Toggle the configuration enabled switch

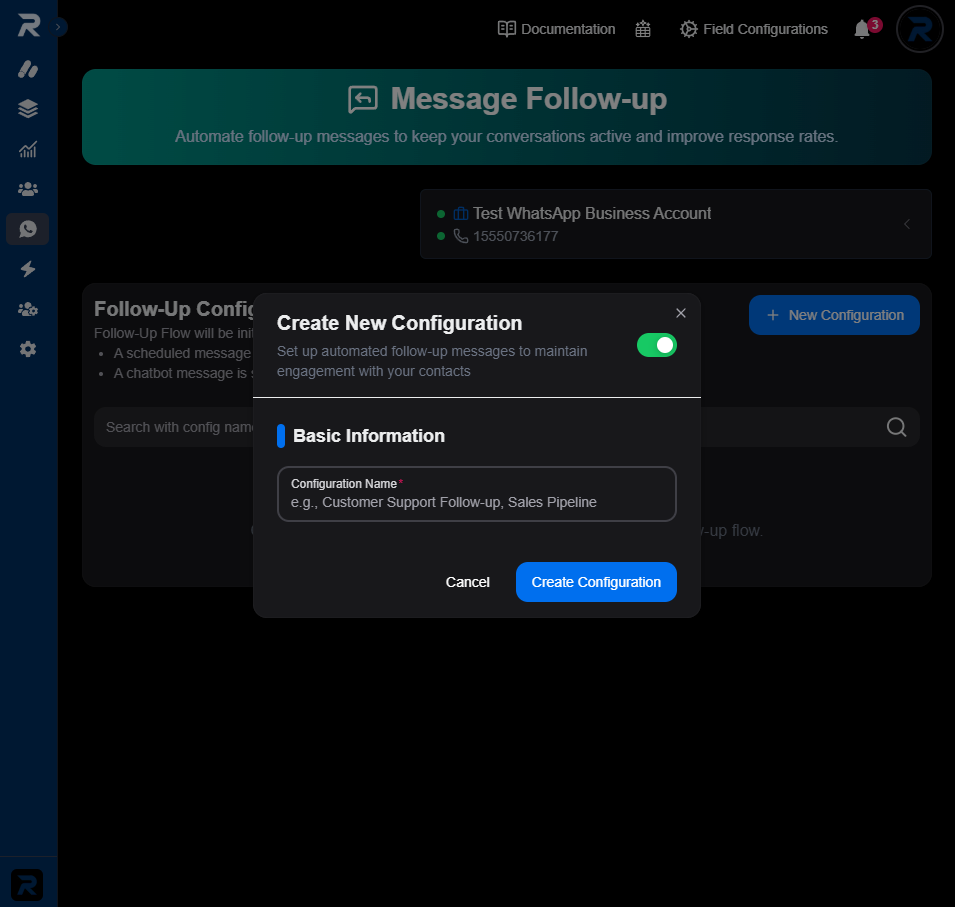pos(657,345)
